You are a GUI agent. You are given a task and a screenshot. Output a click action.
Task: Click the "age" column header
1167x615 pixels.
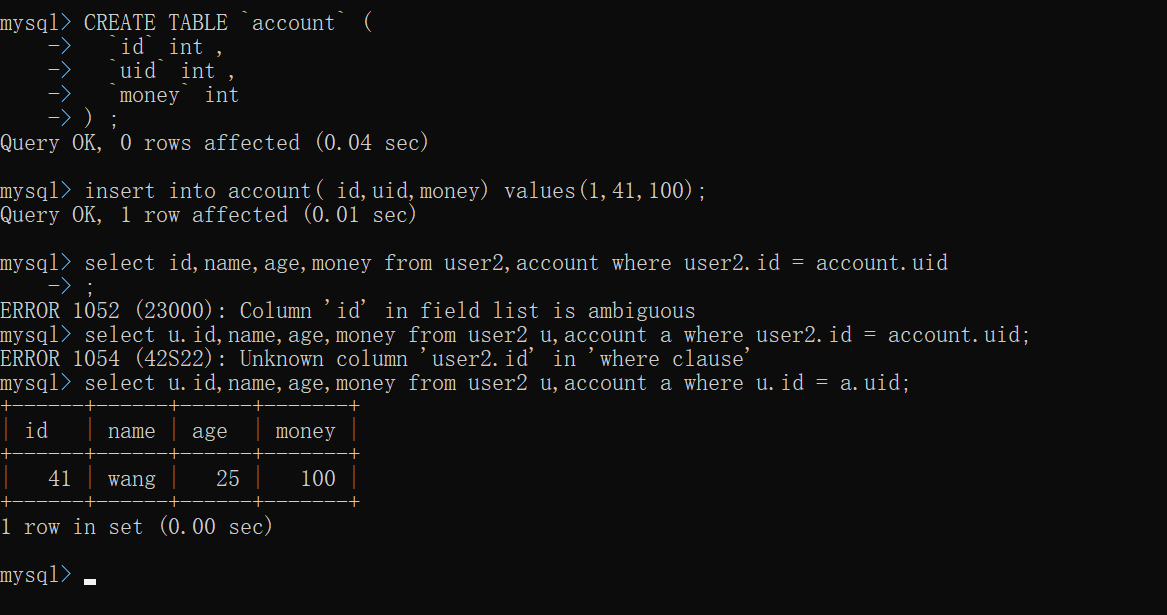click(x=209, y=431)
